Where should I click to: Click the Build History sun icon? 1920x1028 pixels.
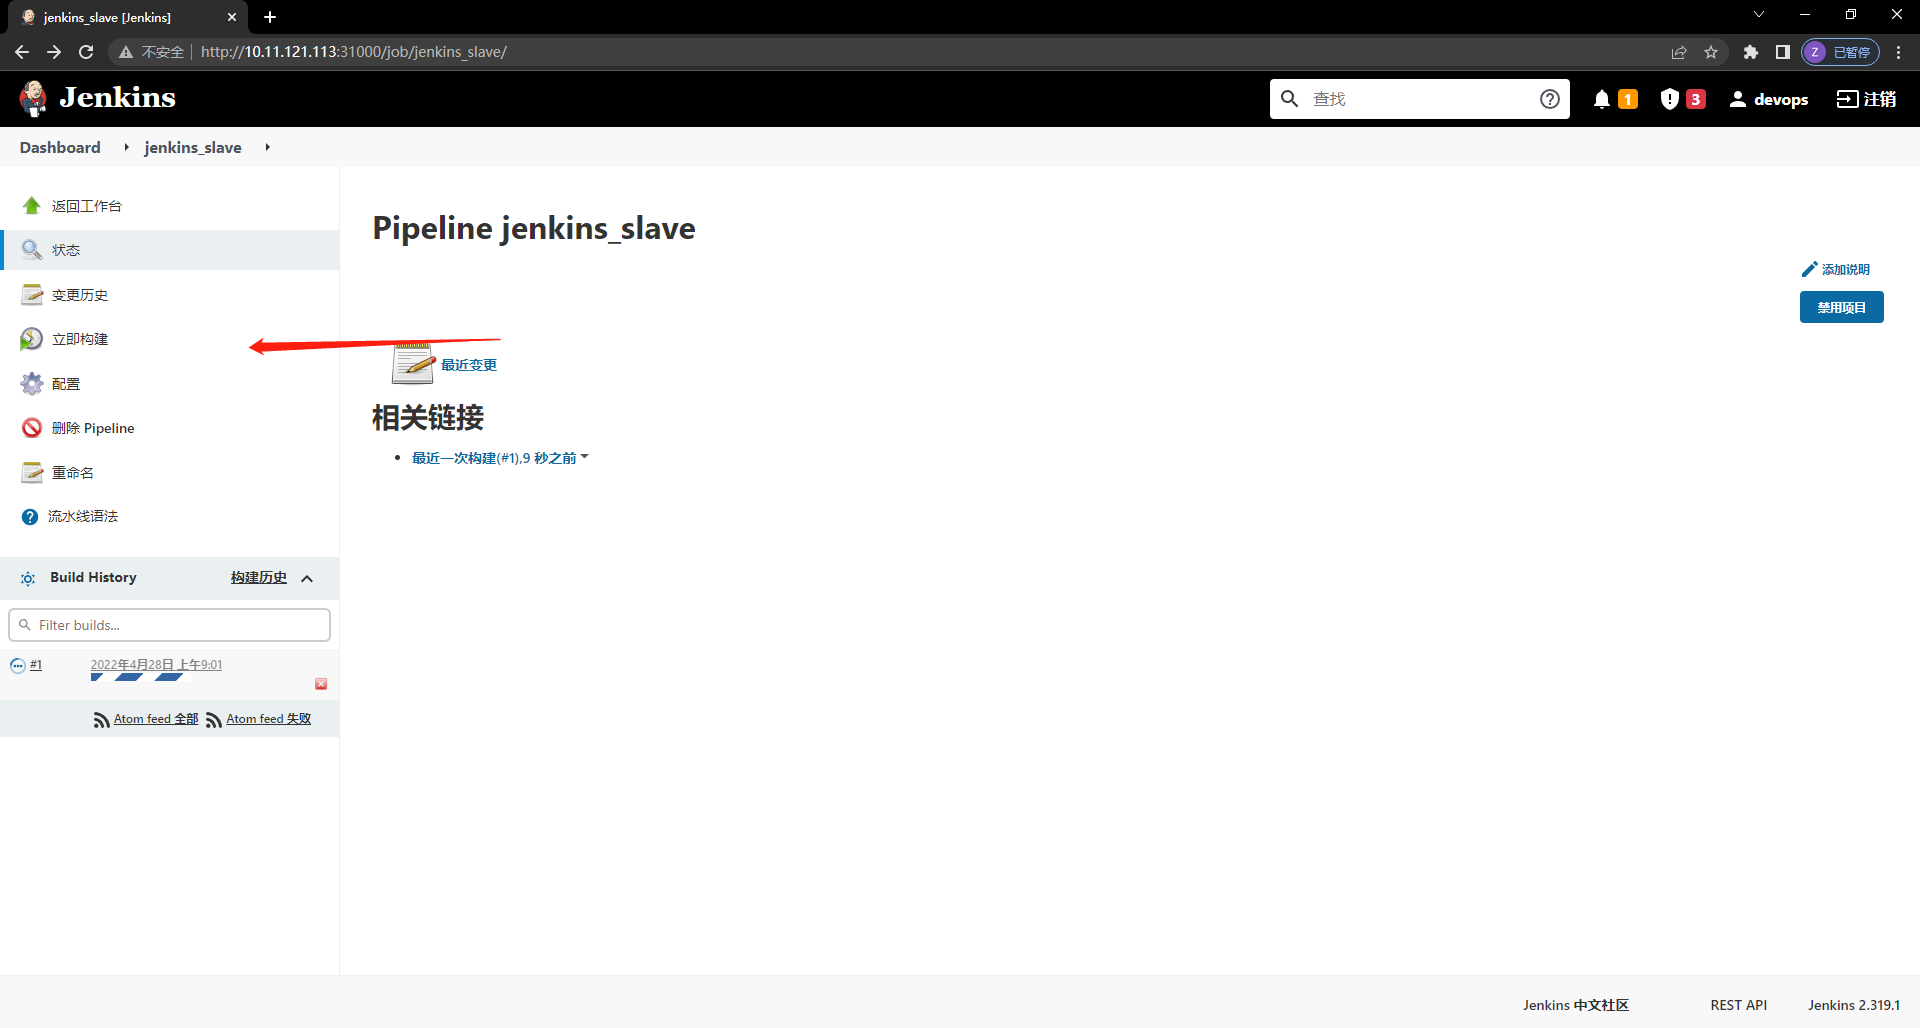28,578
